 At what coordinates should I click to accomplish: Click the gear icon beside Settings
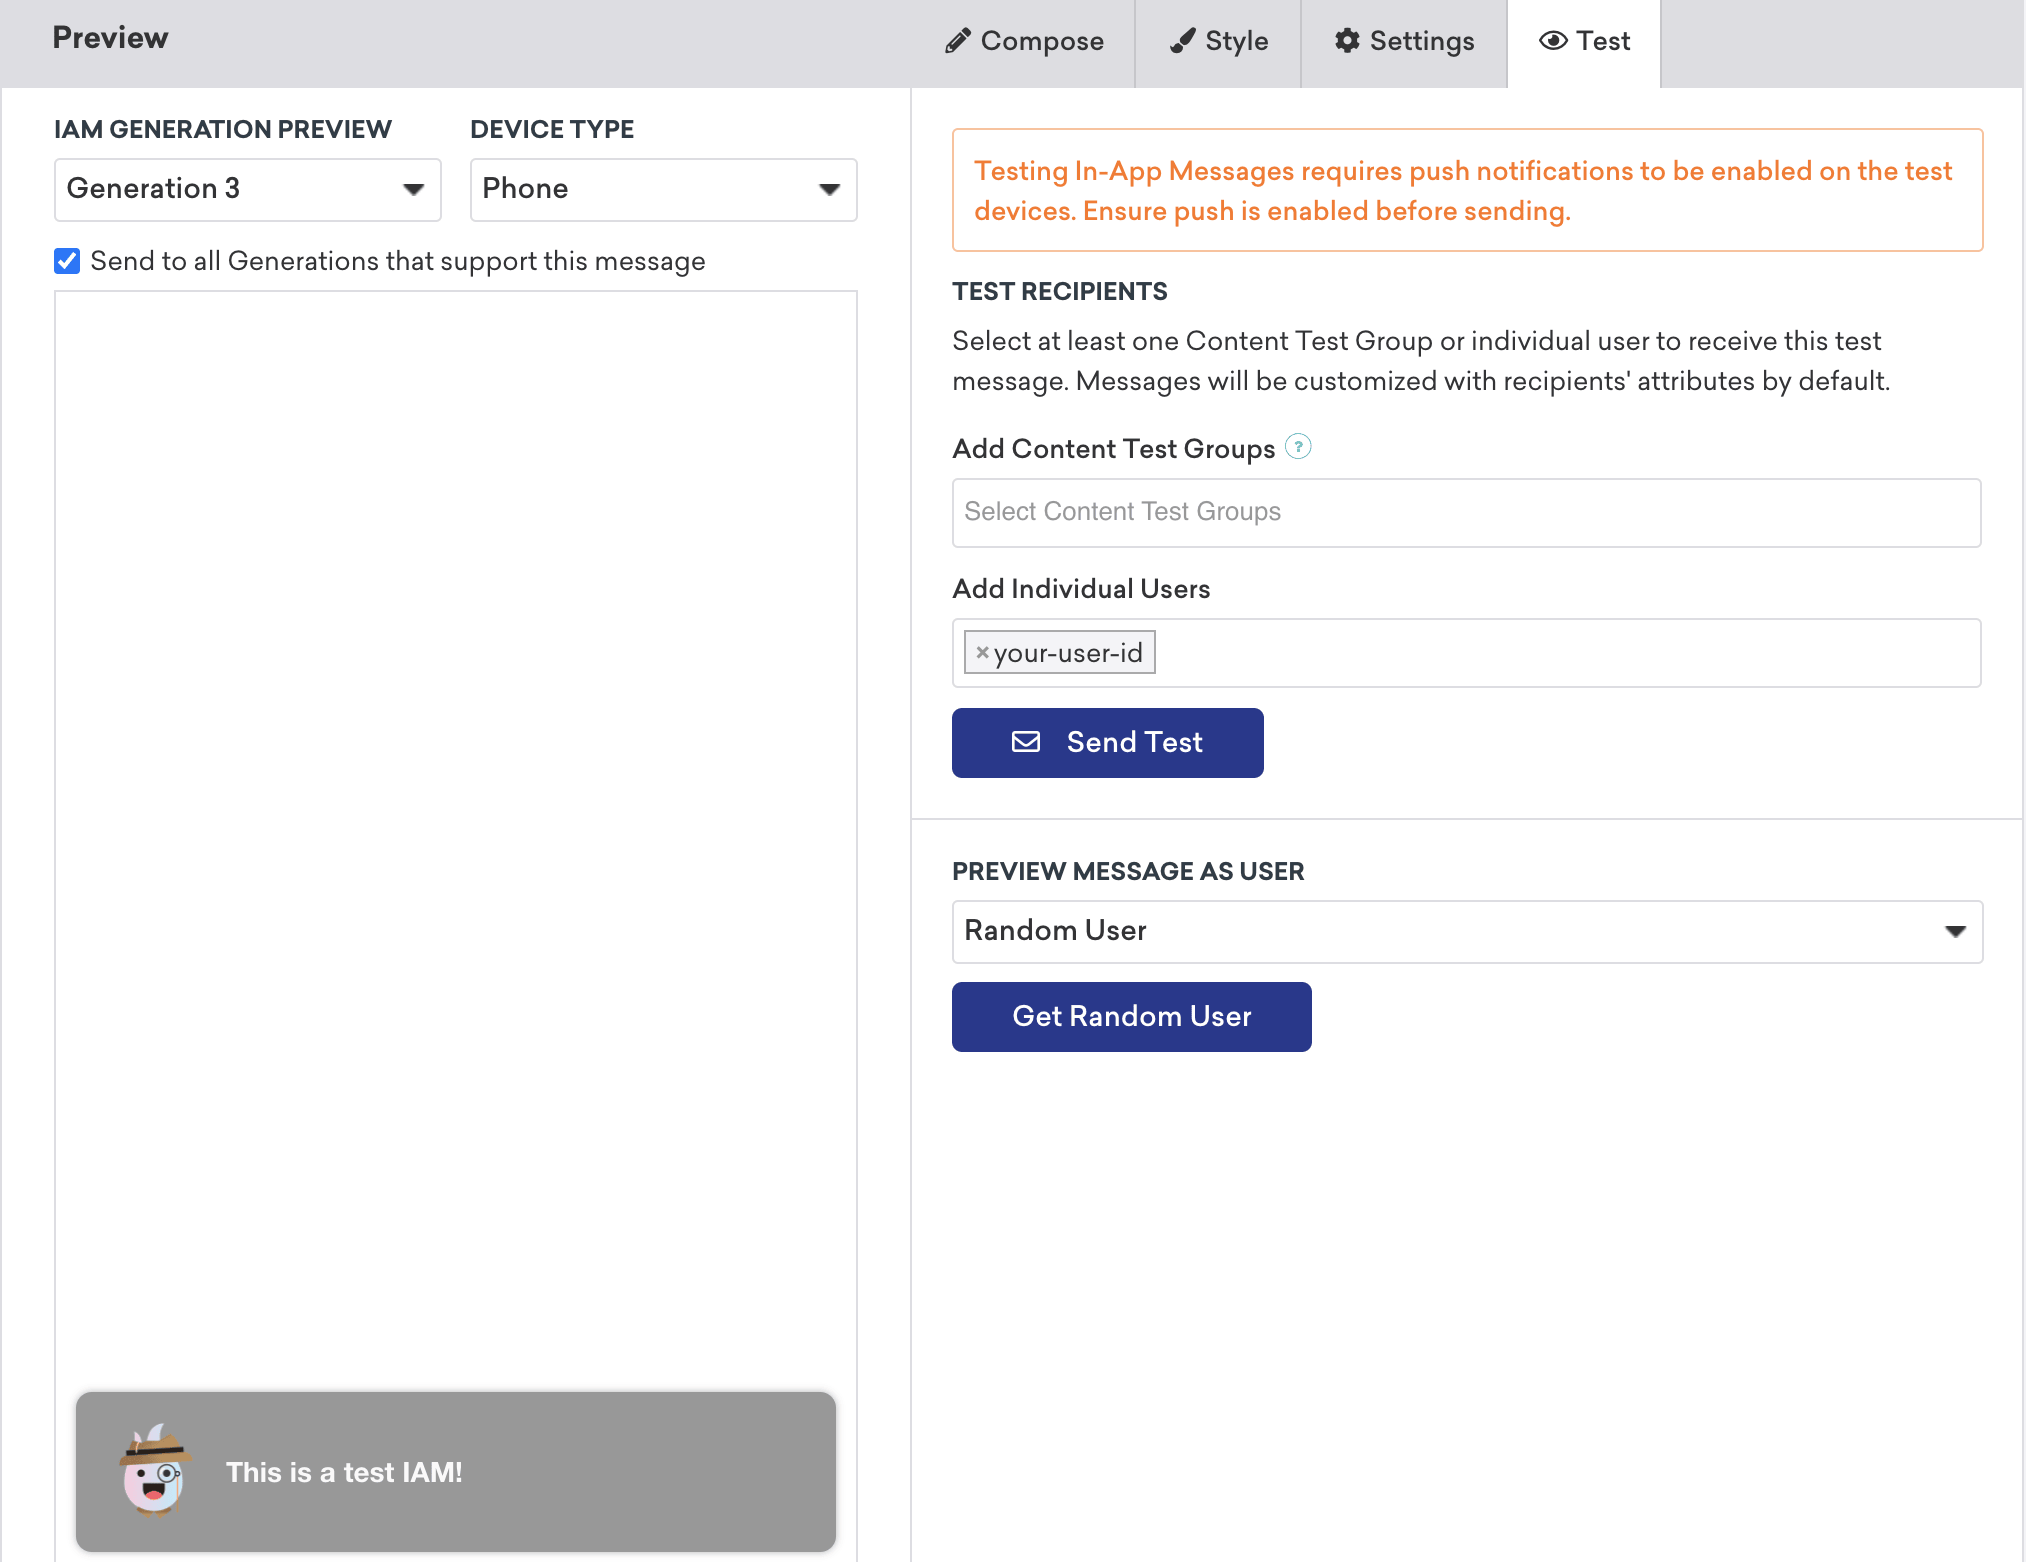click(x=1347, y=41)
